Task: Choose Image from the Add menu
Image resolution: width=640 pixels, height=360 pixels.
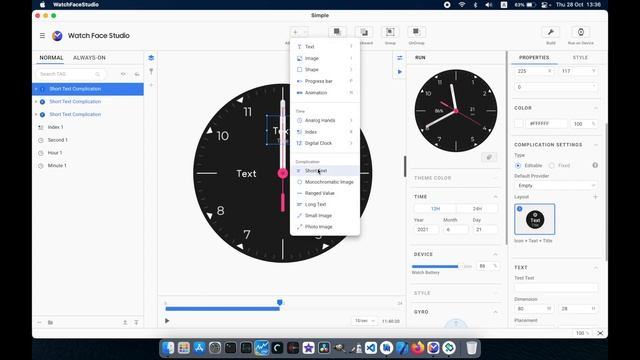Action: tap(325, 58)
